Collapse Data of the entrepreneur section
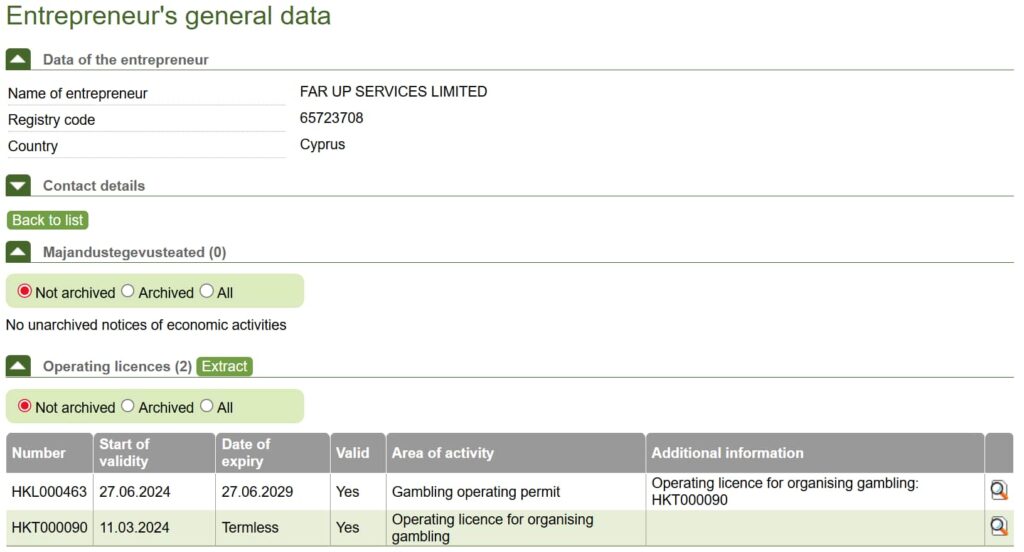 pos(18,59)
